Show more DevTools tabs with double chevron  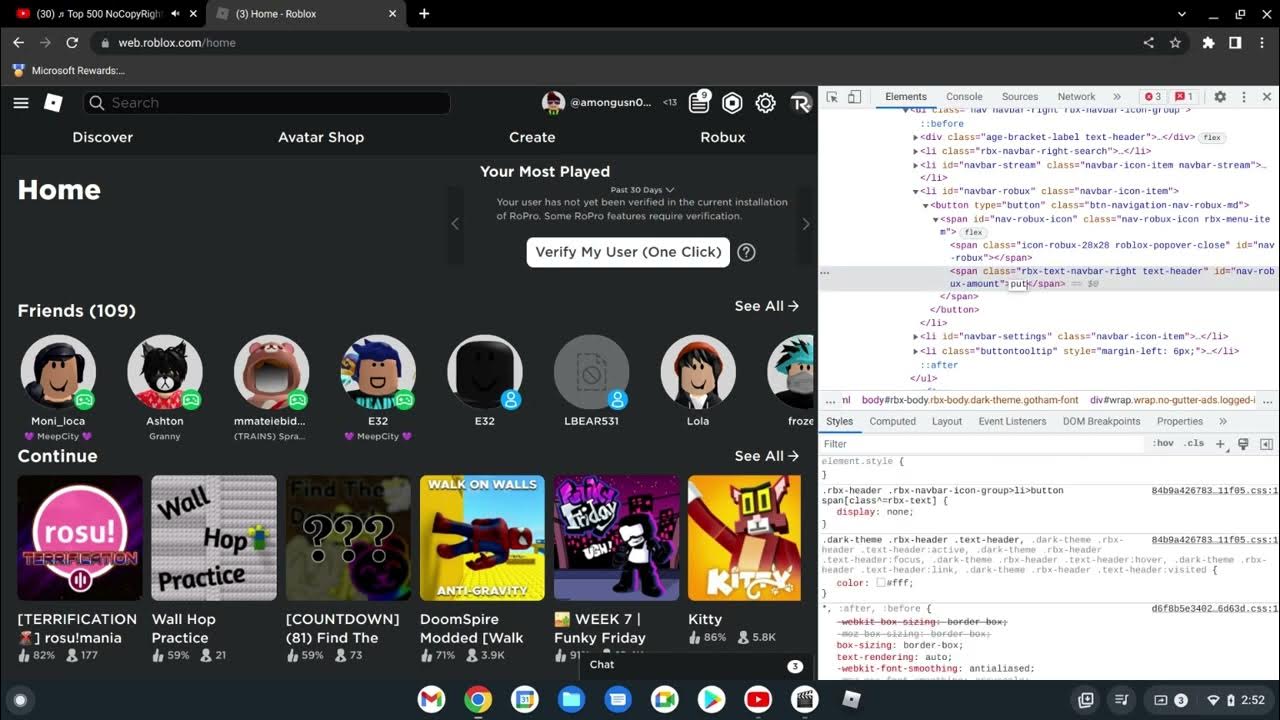[1117, 97]
